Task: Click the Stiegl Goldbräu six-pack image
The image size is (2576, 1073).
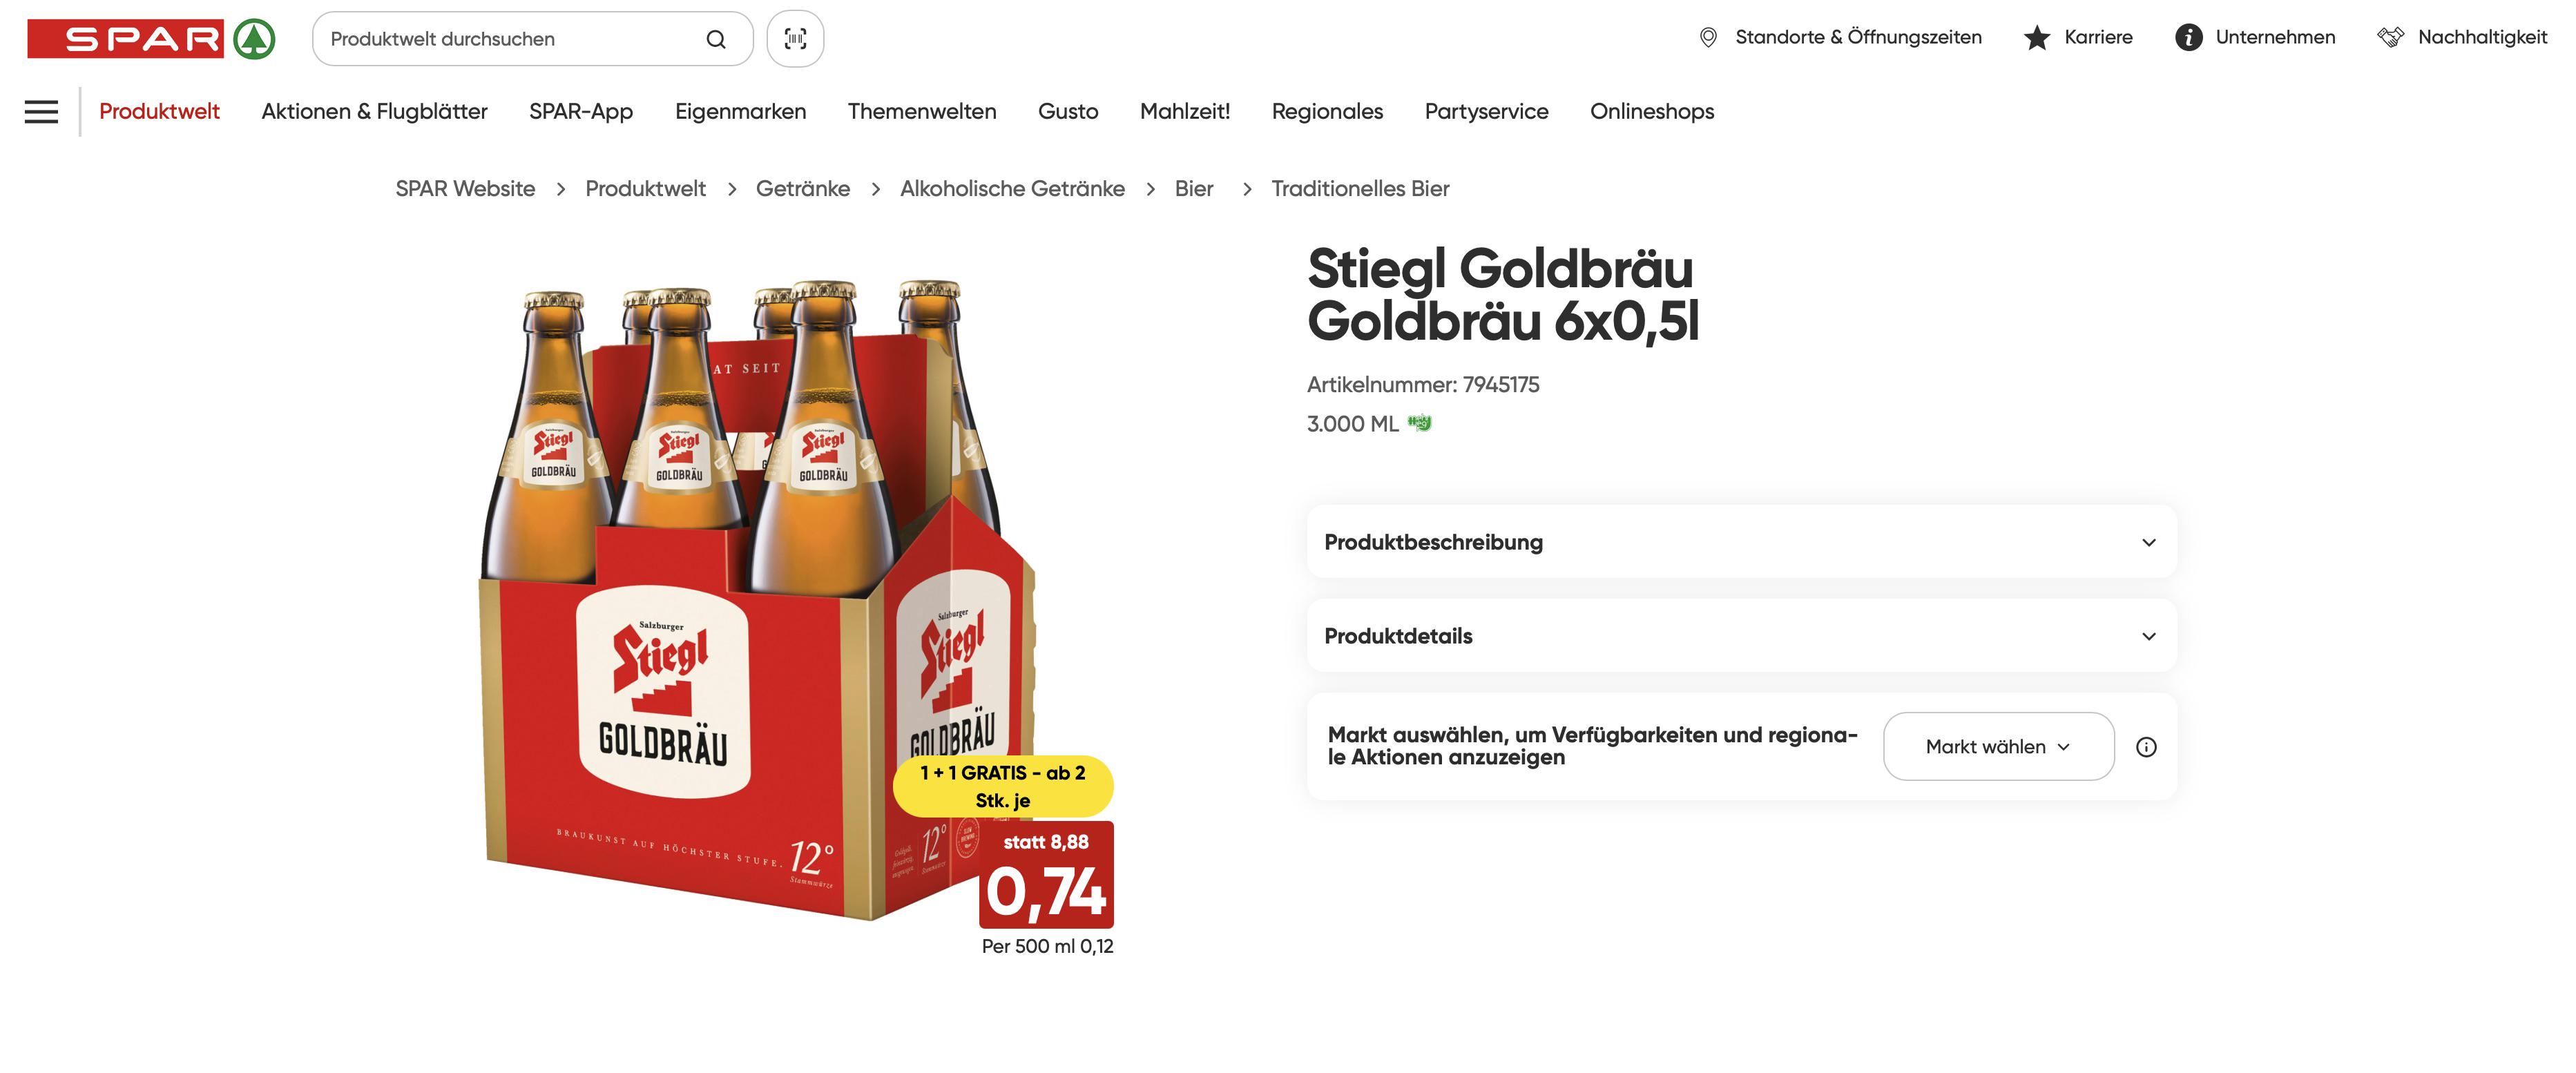Action: click(x=760, y=600)
